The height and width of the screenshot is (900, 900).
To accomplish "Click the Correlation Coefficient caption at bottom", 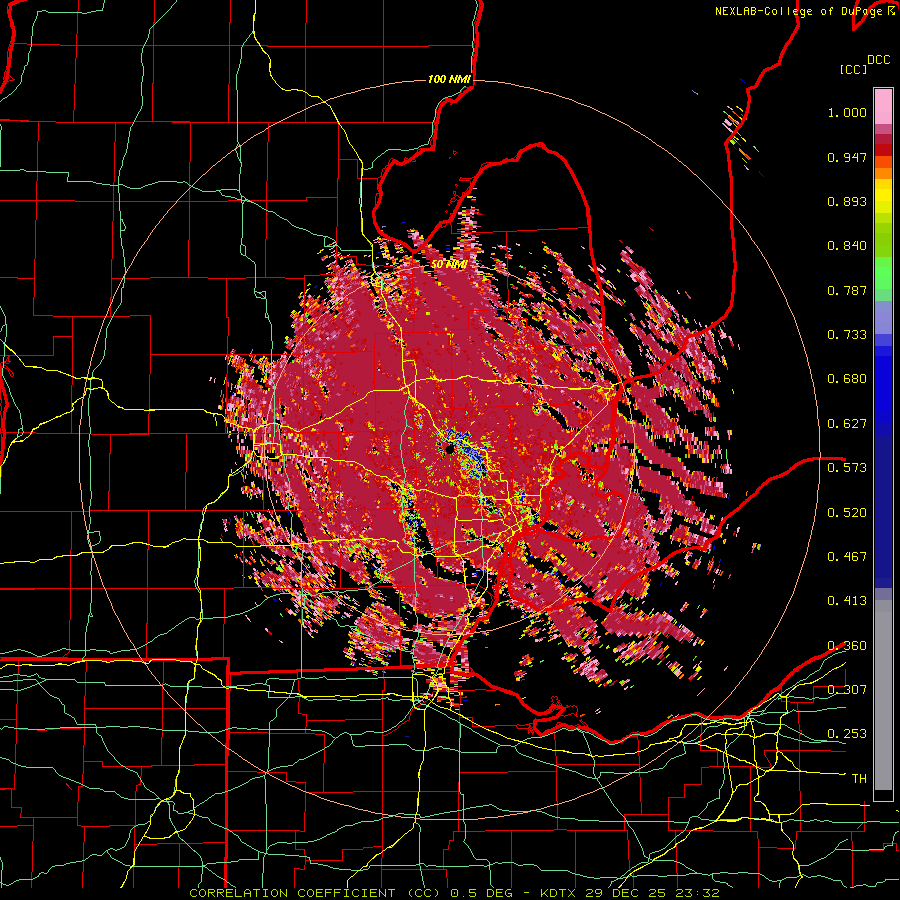I will click(x=454, y=893).
